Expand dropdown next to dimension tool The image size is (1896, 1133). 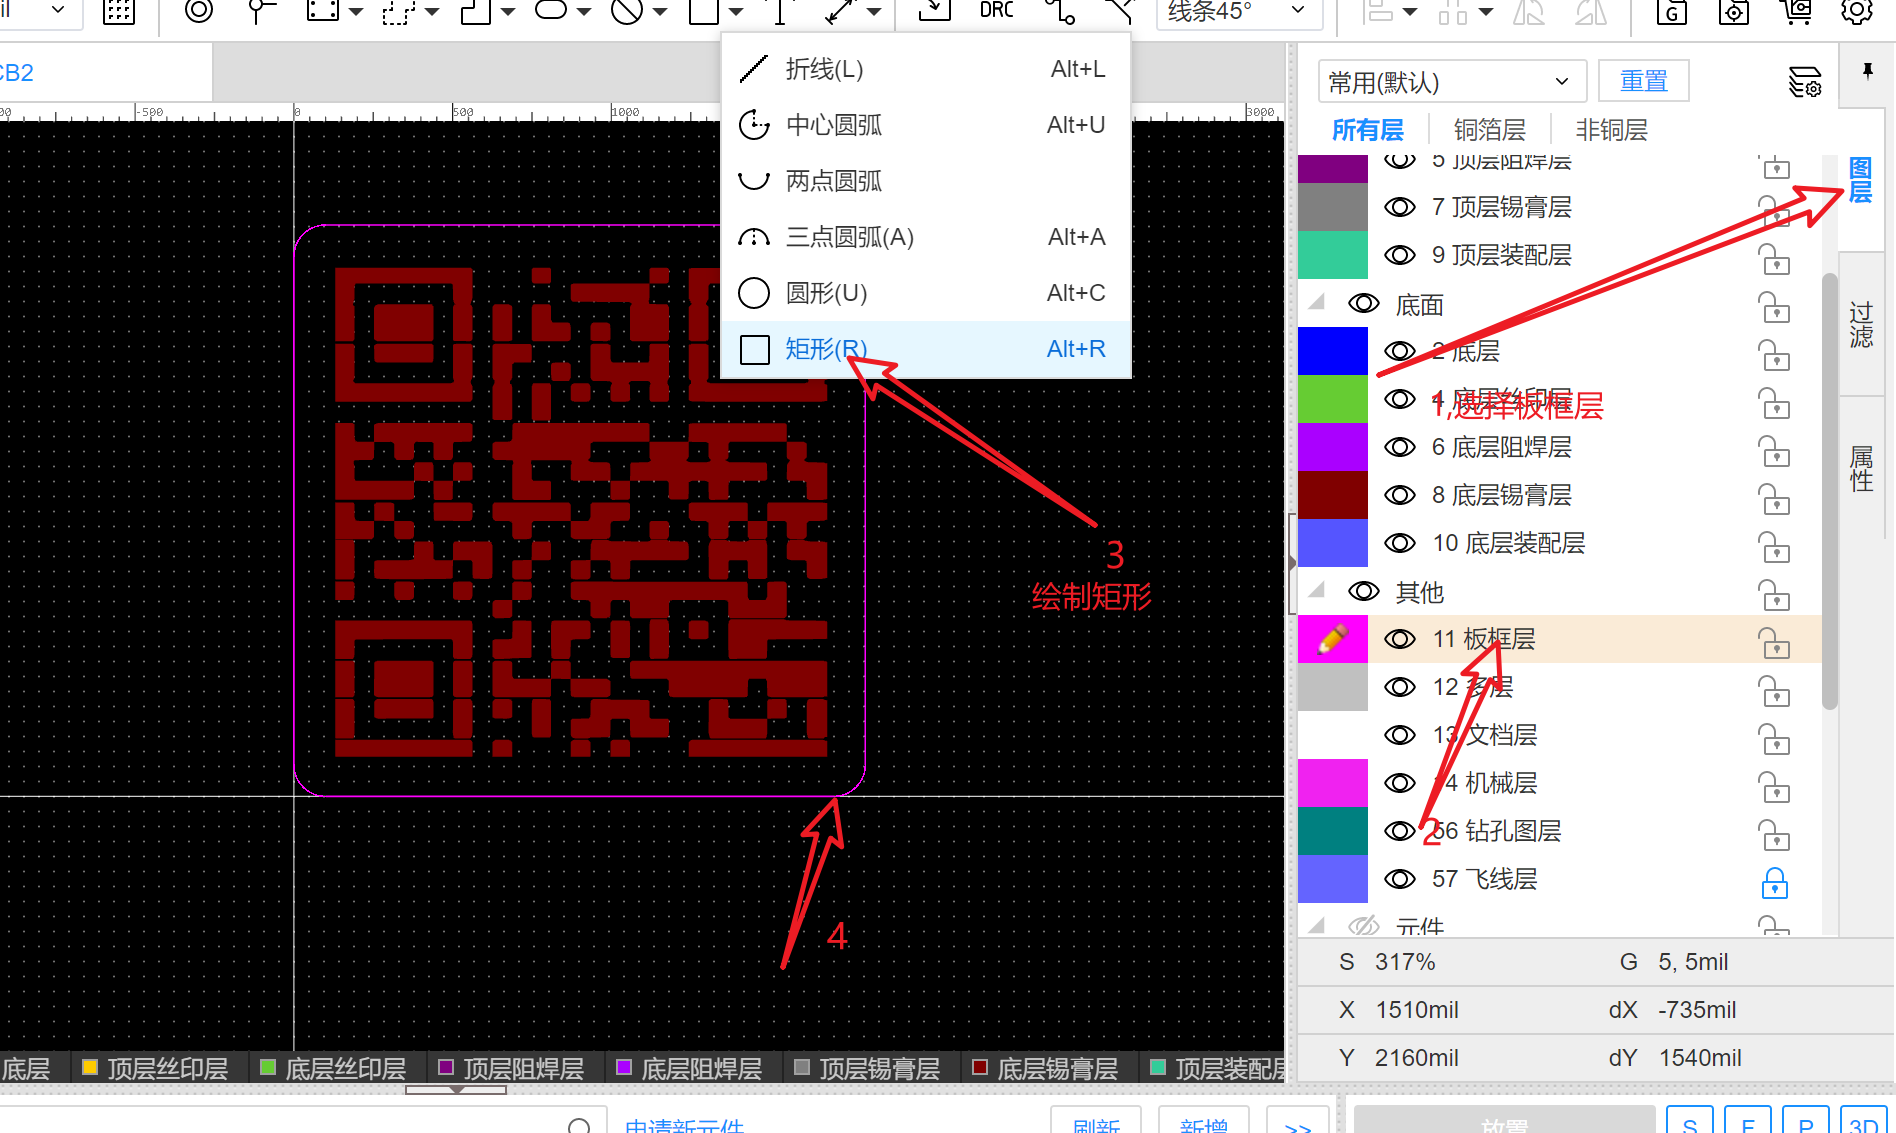coord(874,12)
